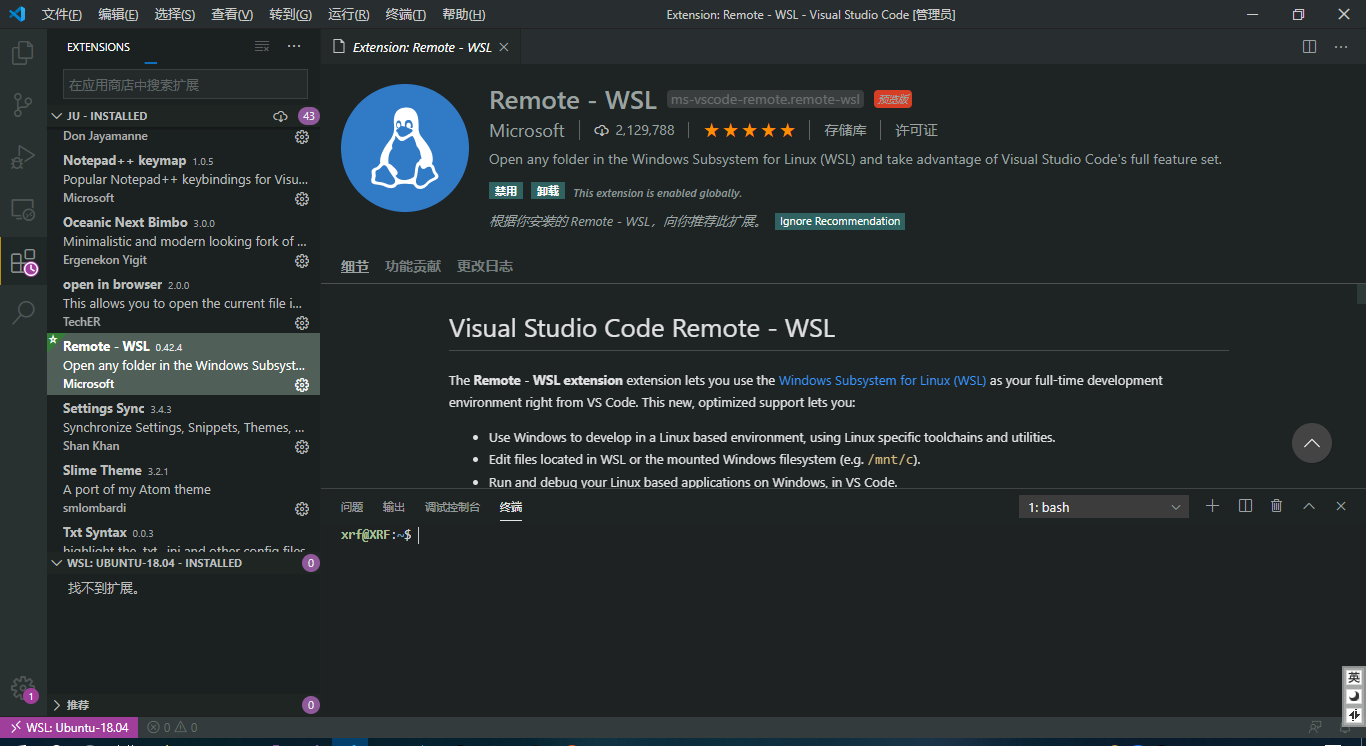Close the terminal panel

coord(1341,506)
